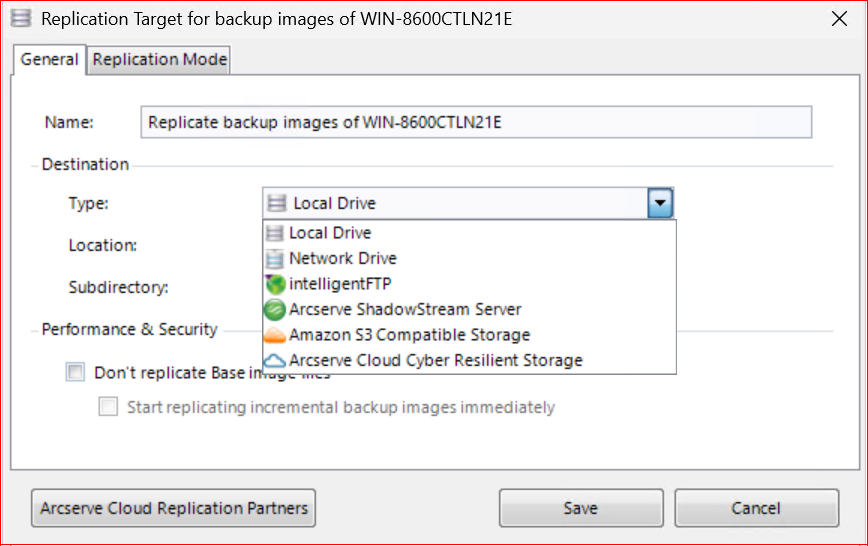Click the Type label
This screenshot has height=546, width=868.
pyautogui.click(x=89, y=203)
